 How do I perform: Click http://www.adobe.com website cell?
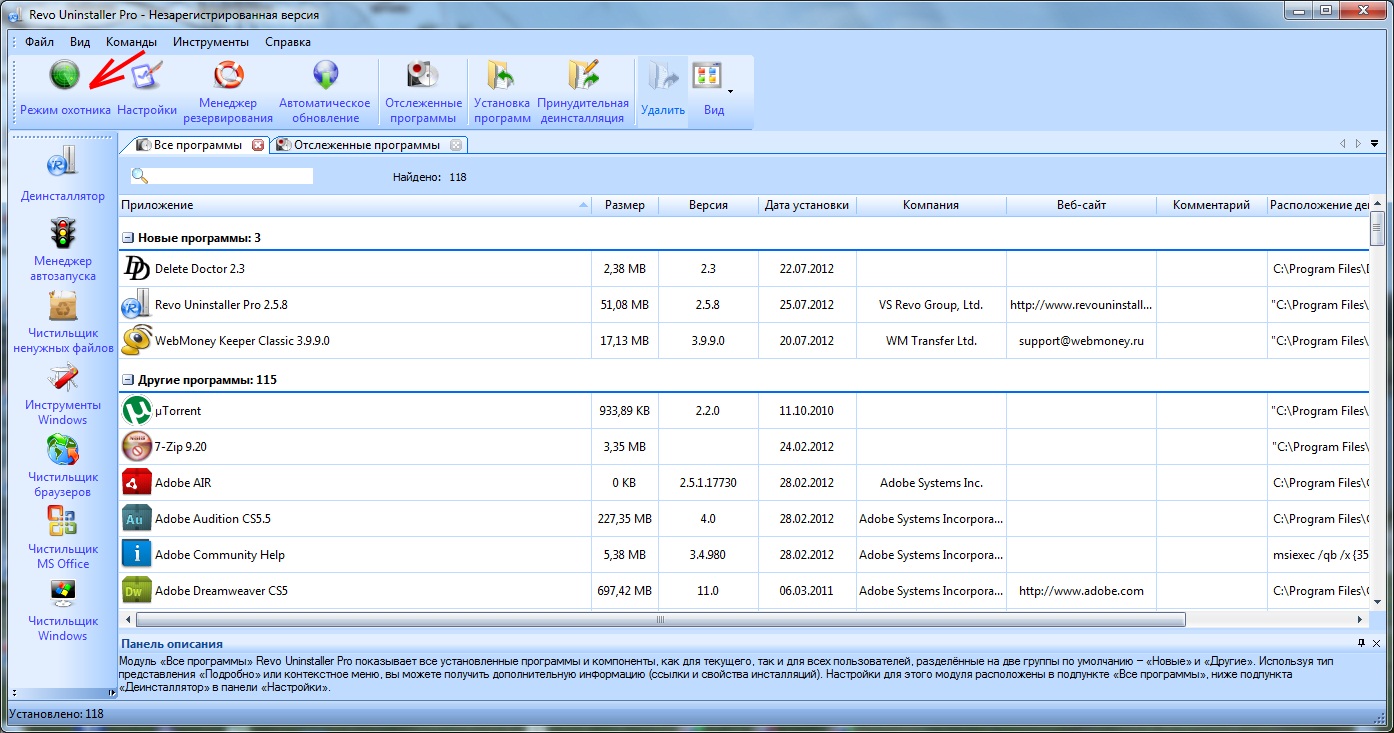coord(1081,591)
